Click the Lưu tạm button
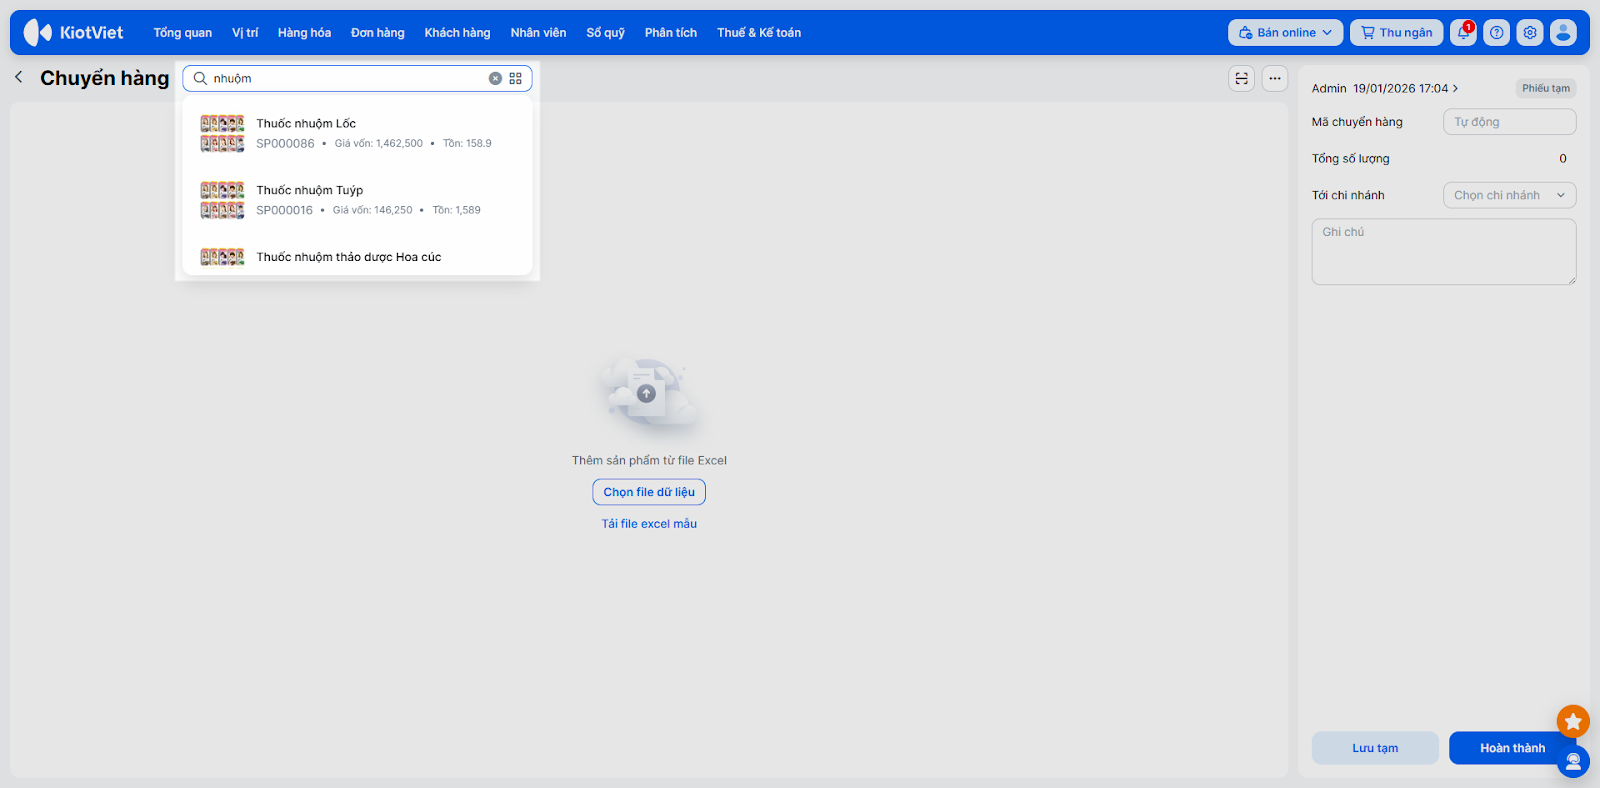1600x788 pixels. [x=1375, y=748]
